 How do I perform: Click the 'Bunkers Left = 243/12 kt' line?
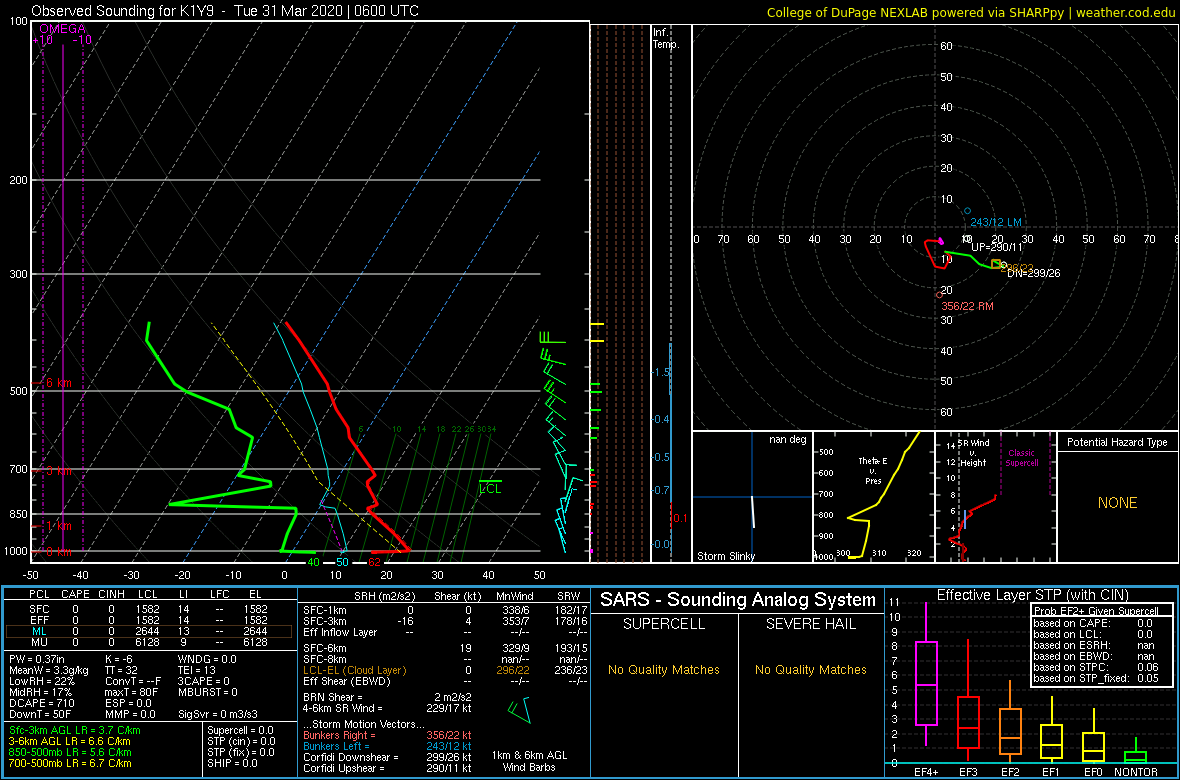click(387, 745)
